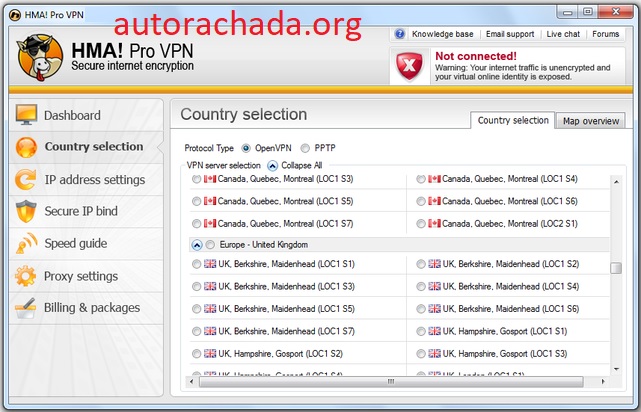Image resolution: width=641 pixels, height=412 pixels.
Task: Click the vertical scrollbar thumb
Action: click(x=616, y=268)
